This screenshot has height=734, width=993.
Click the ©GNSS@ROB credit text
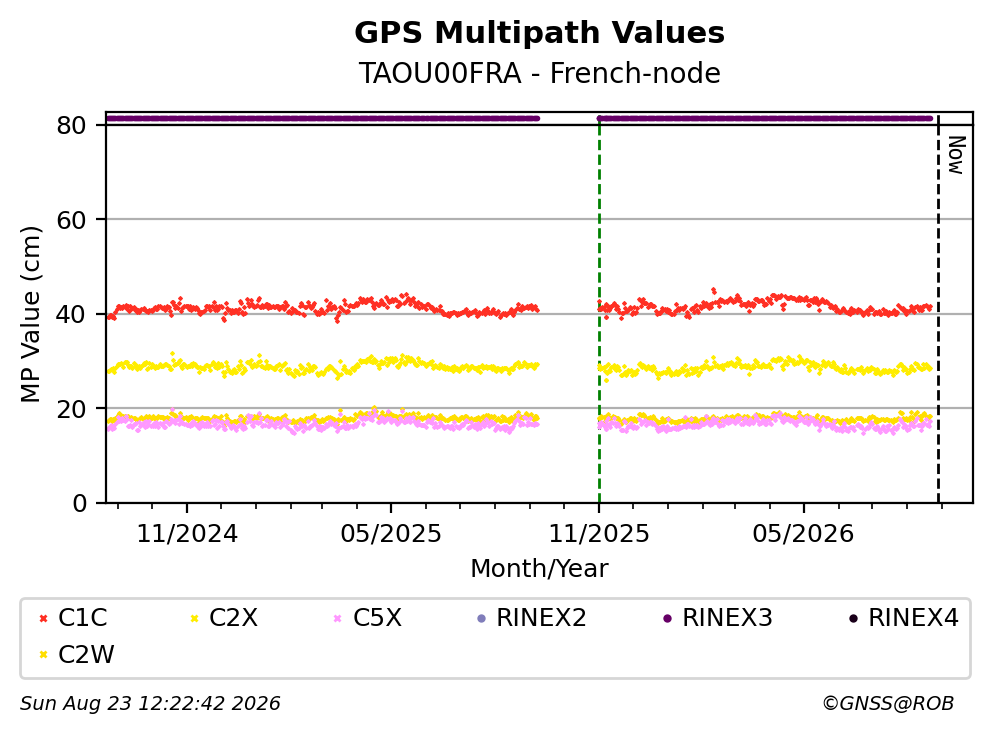pyautogui.click(x=888, y=704)
